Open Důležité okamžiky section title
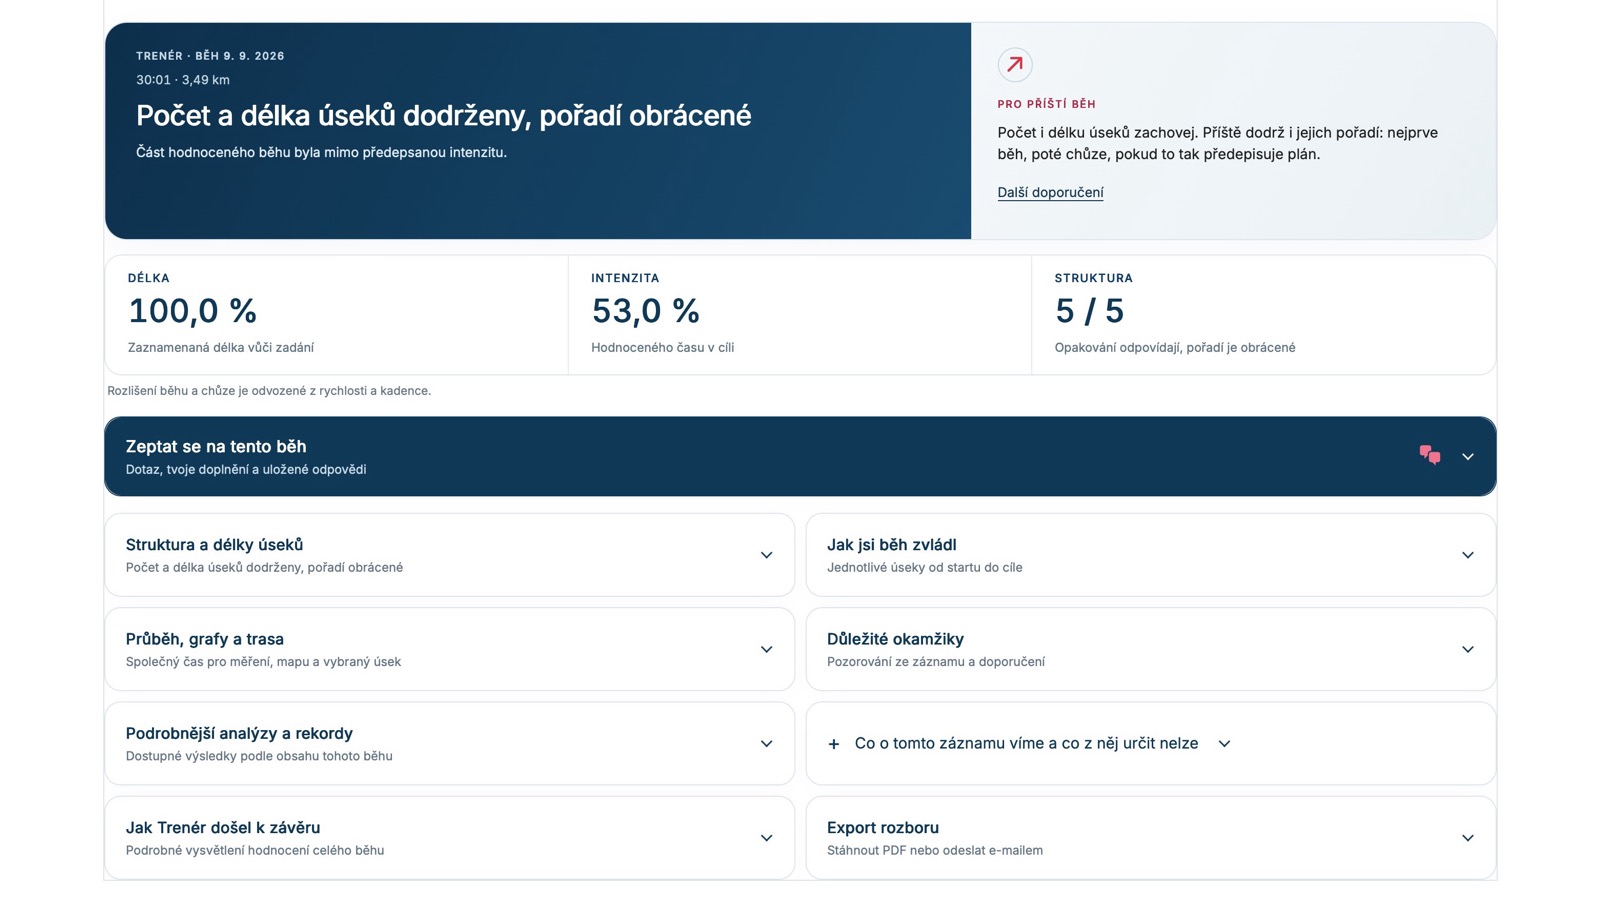Viewport: 1600px width, 900px height. (895, 639)
